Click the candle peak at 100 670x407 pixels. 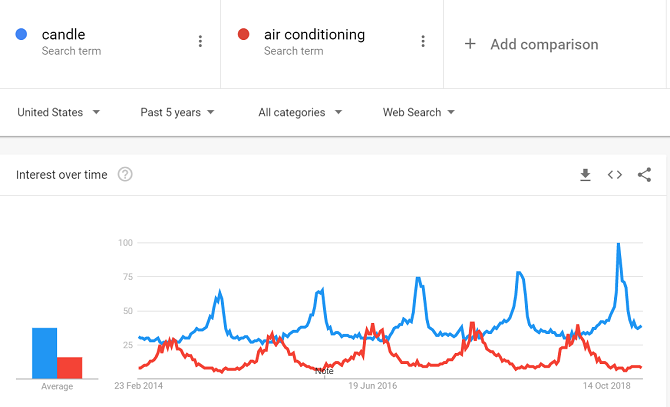point(618,243)
